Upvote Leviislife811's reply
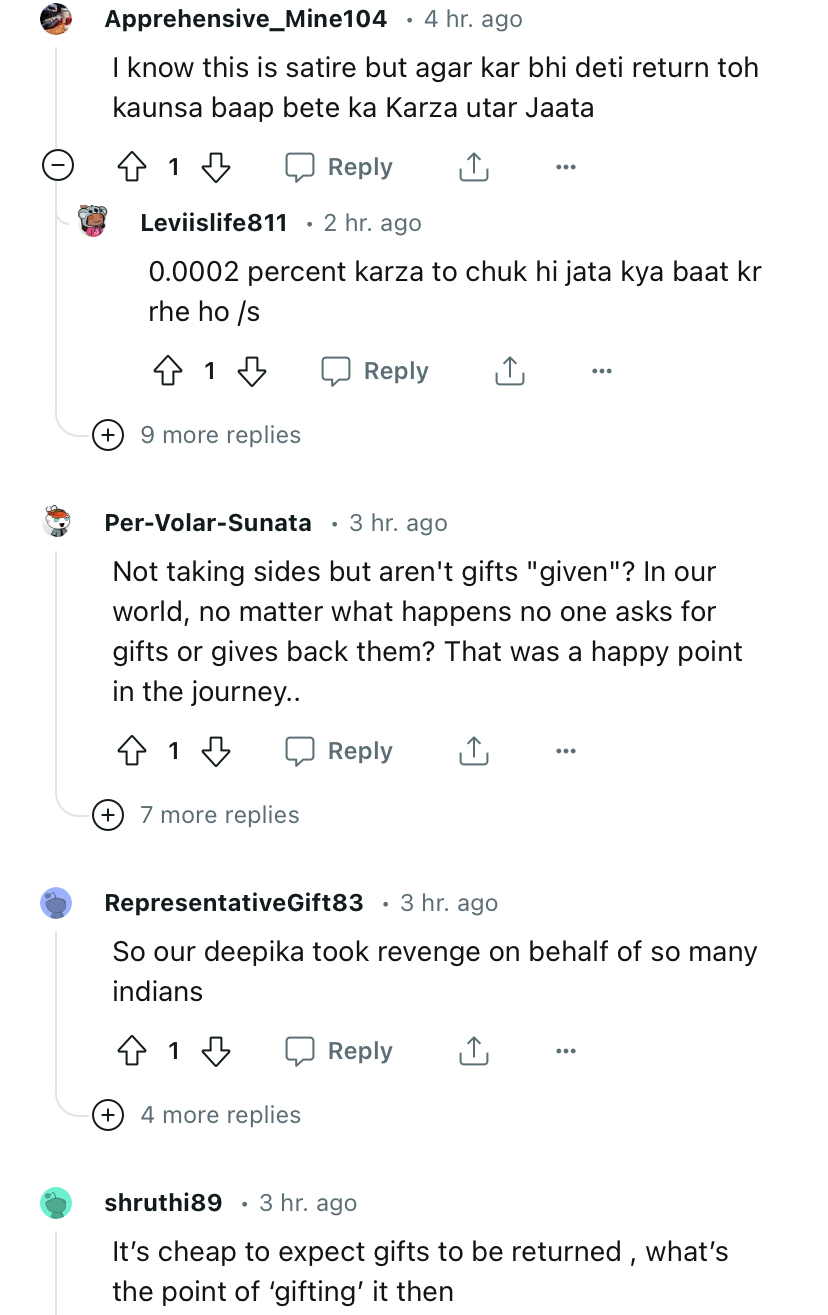828x1315 pixels. (x=169, y=371)
